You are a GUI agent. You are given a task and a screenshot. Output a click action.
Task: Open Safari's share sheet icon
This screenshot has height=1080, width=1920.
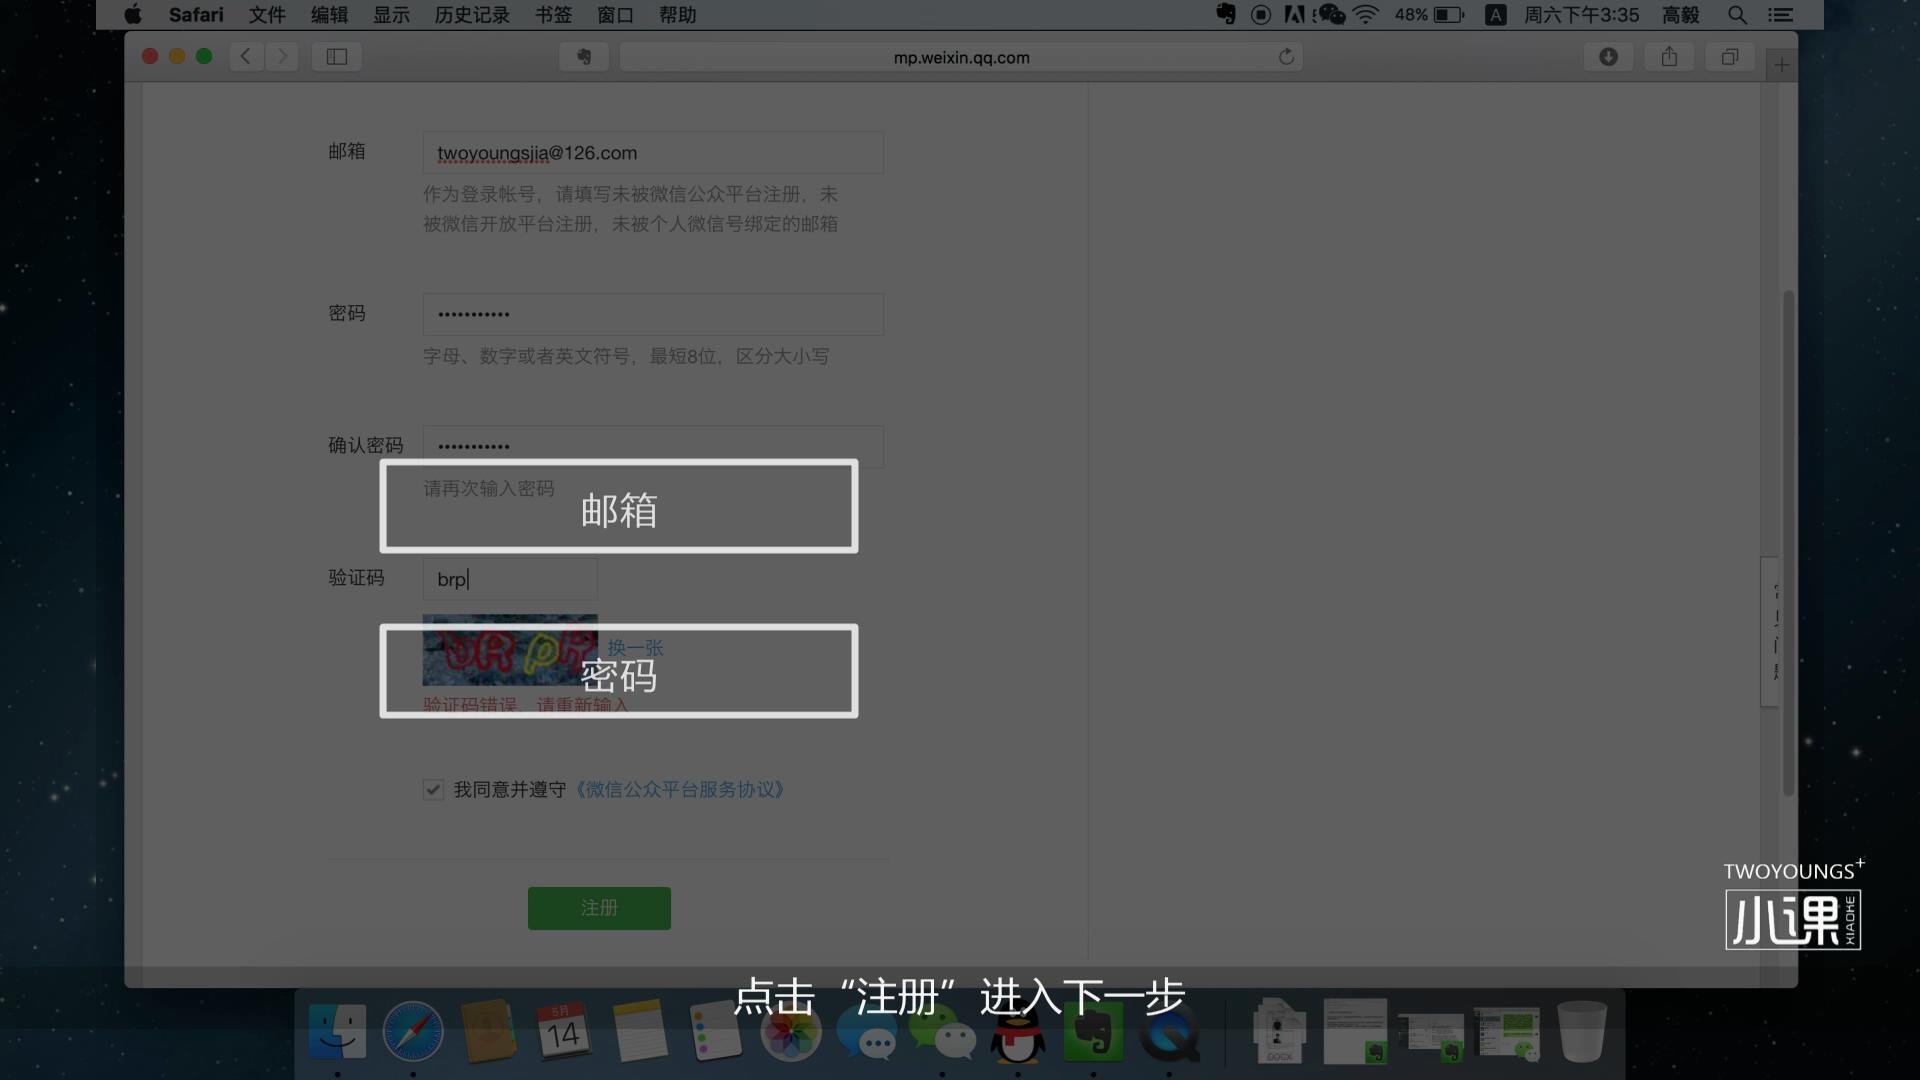click(x=1668, y=57)
